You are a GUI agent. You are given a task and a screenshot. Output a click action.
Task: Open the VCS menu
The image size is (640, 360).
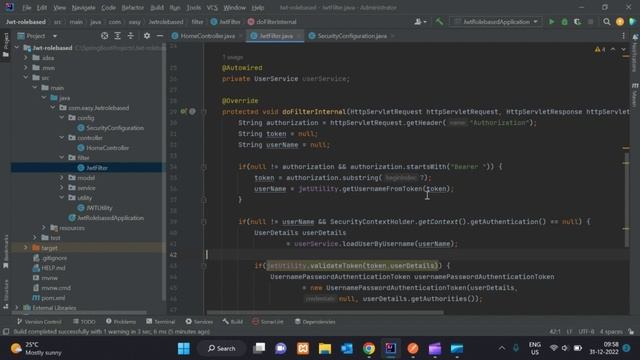point(212,7)
